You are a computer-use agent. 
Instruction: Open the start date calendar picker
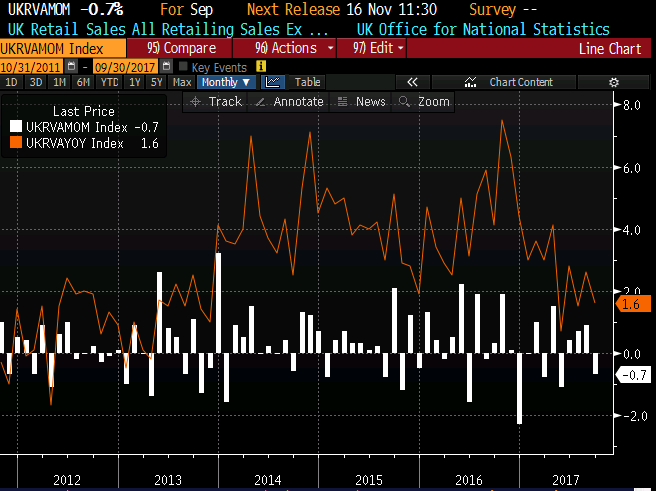(x=70, y=67)
